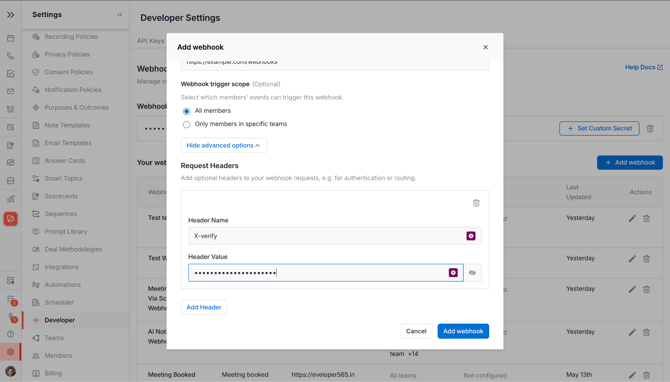Screen dimensions: 670x382
Task: Delete the webhook secret trash icon
Action: pyautogui.click(x=650, y=128)
